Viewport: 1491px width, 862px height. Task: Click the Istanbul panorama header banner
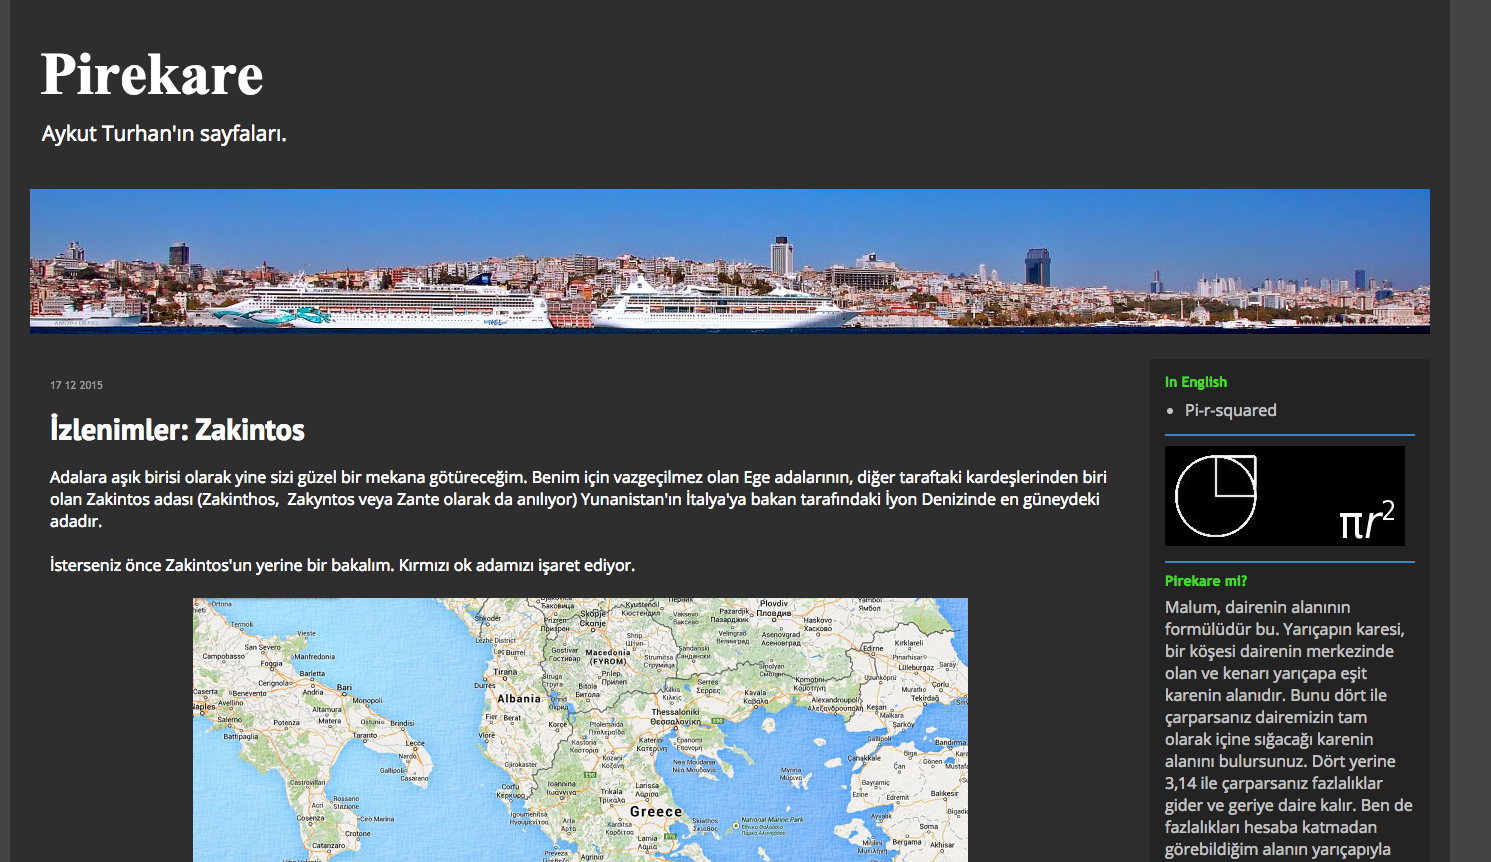(729, 260)
